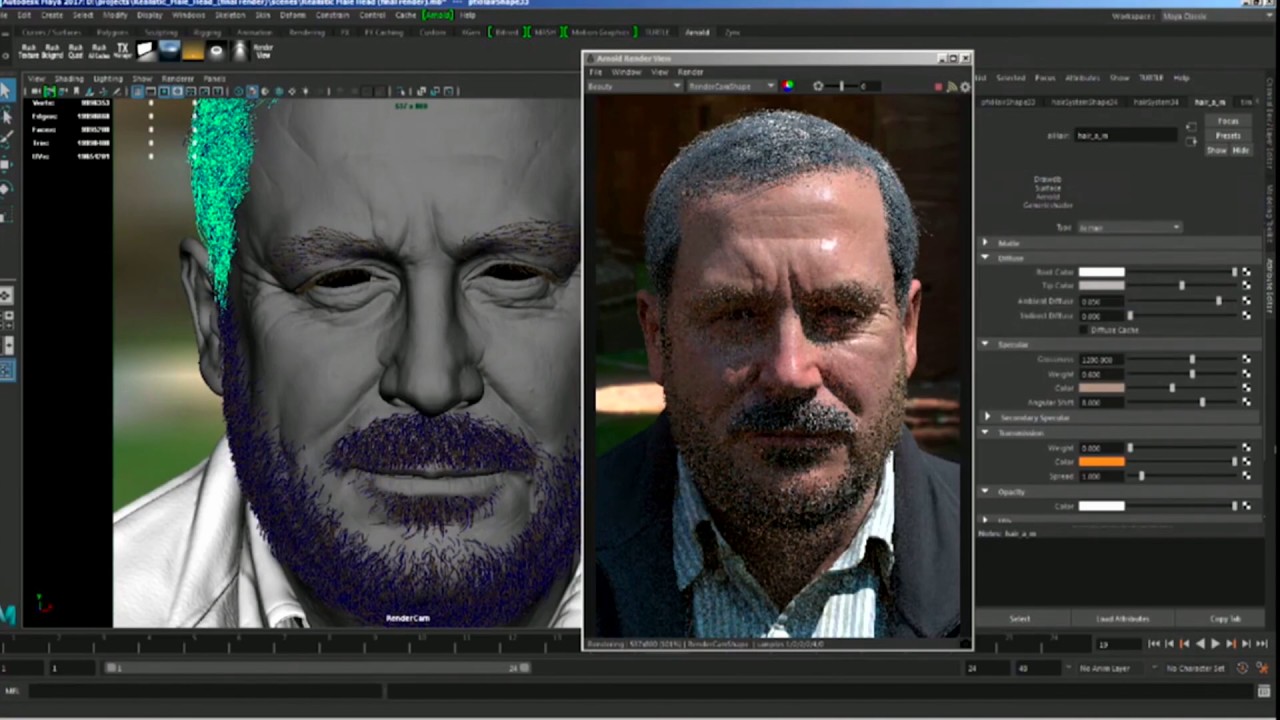1280x720 pixels.
Task: Open the Arnold menu in the menu bar
Action: 437,16
